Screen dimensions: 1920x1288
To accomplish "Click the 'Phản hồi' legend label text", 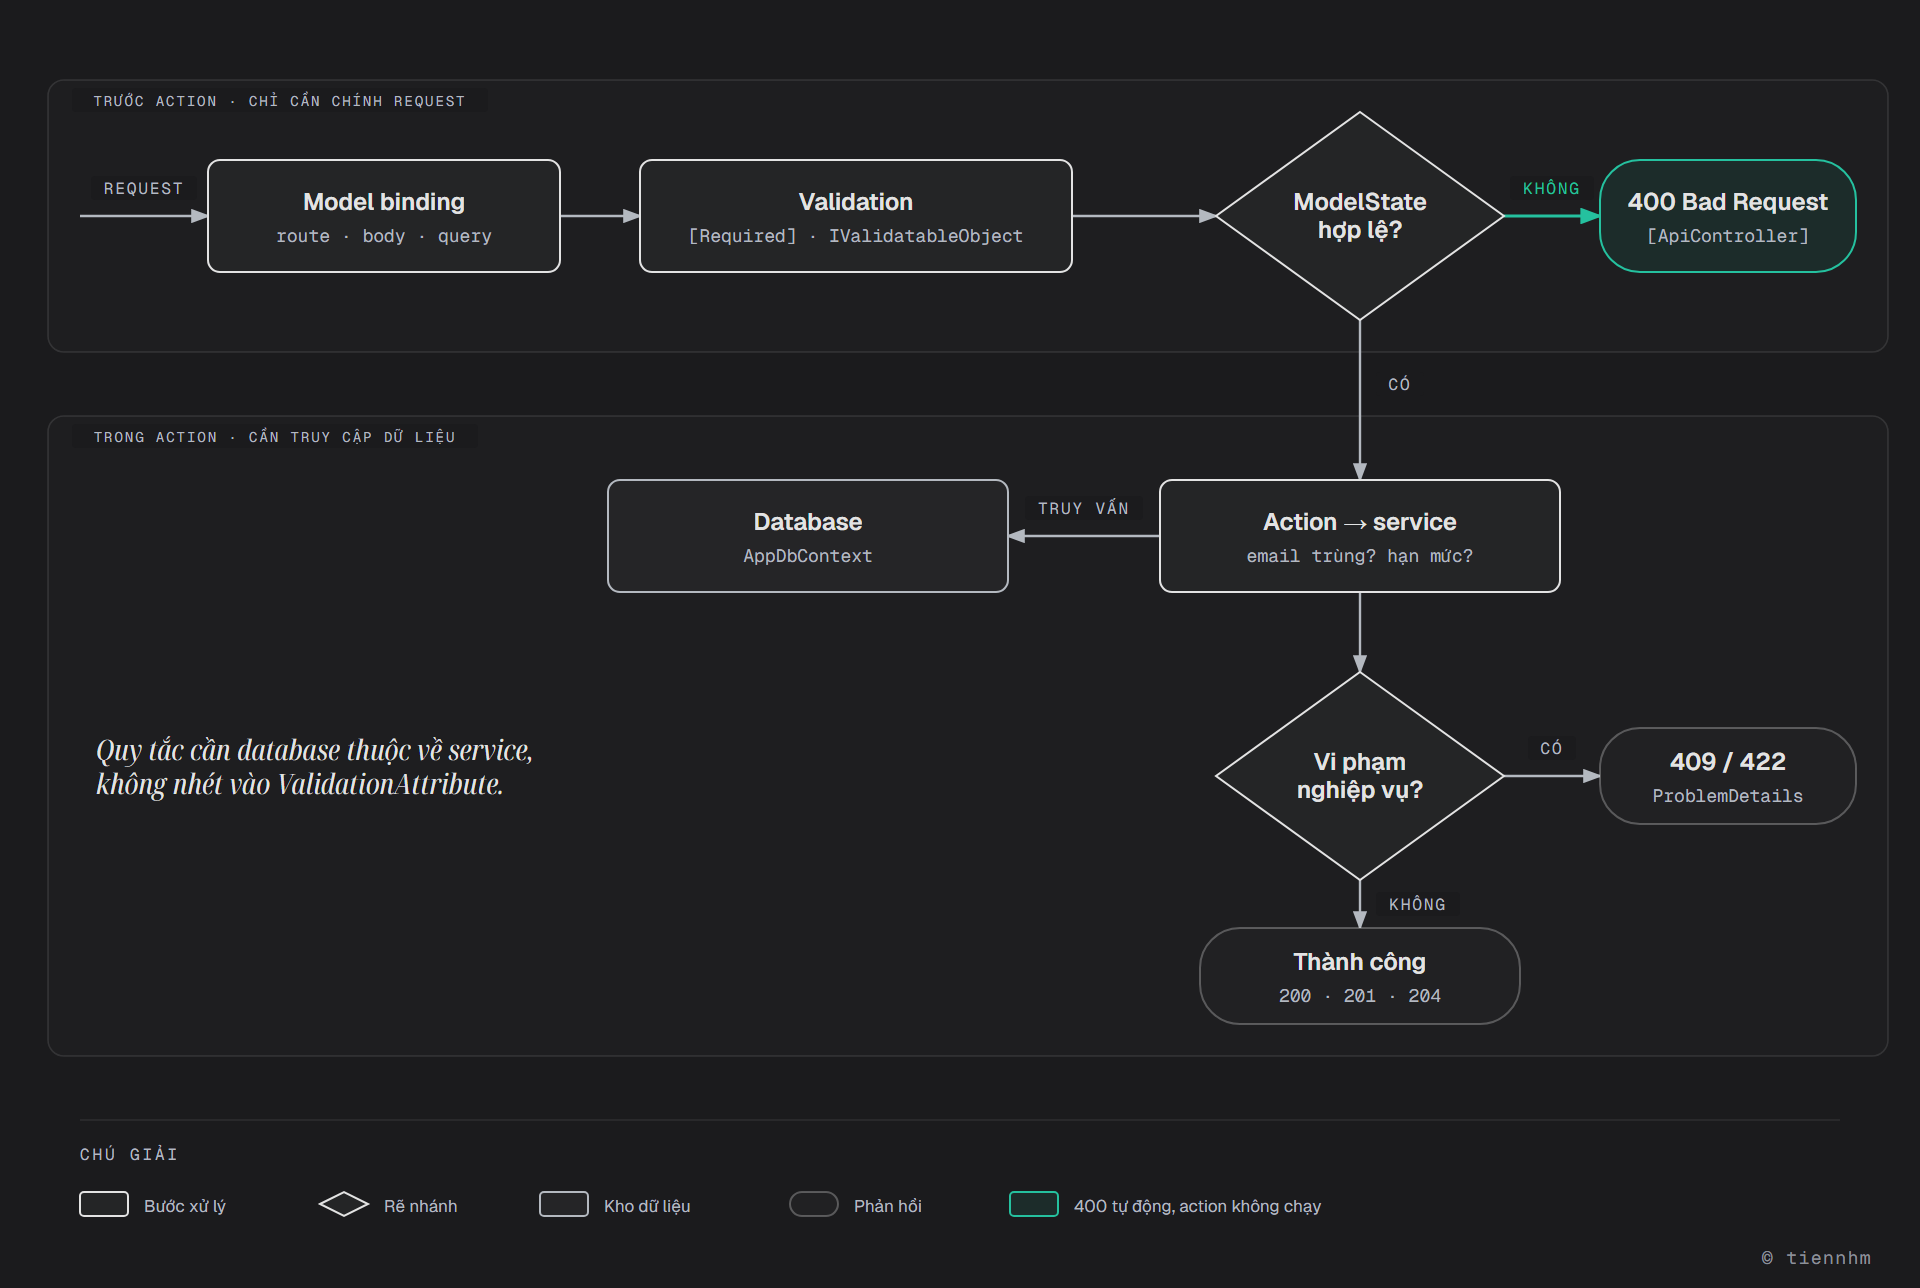I will [888, 1206].
